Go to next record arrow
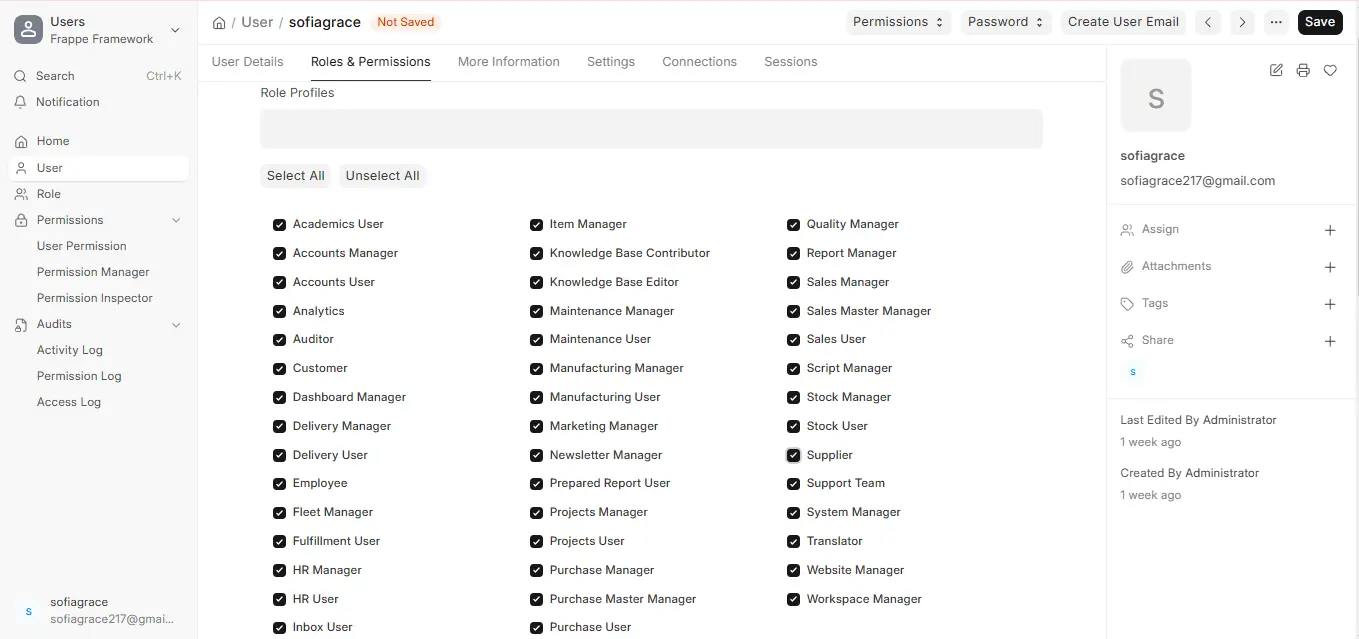 point(1242,22)
